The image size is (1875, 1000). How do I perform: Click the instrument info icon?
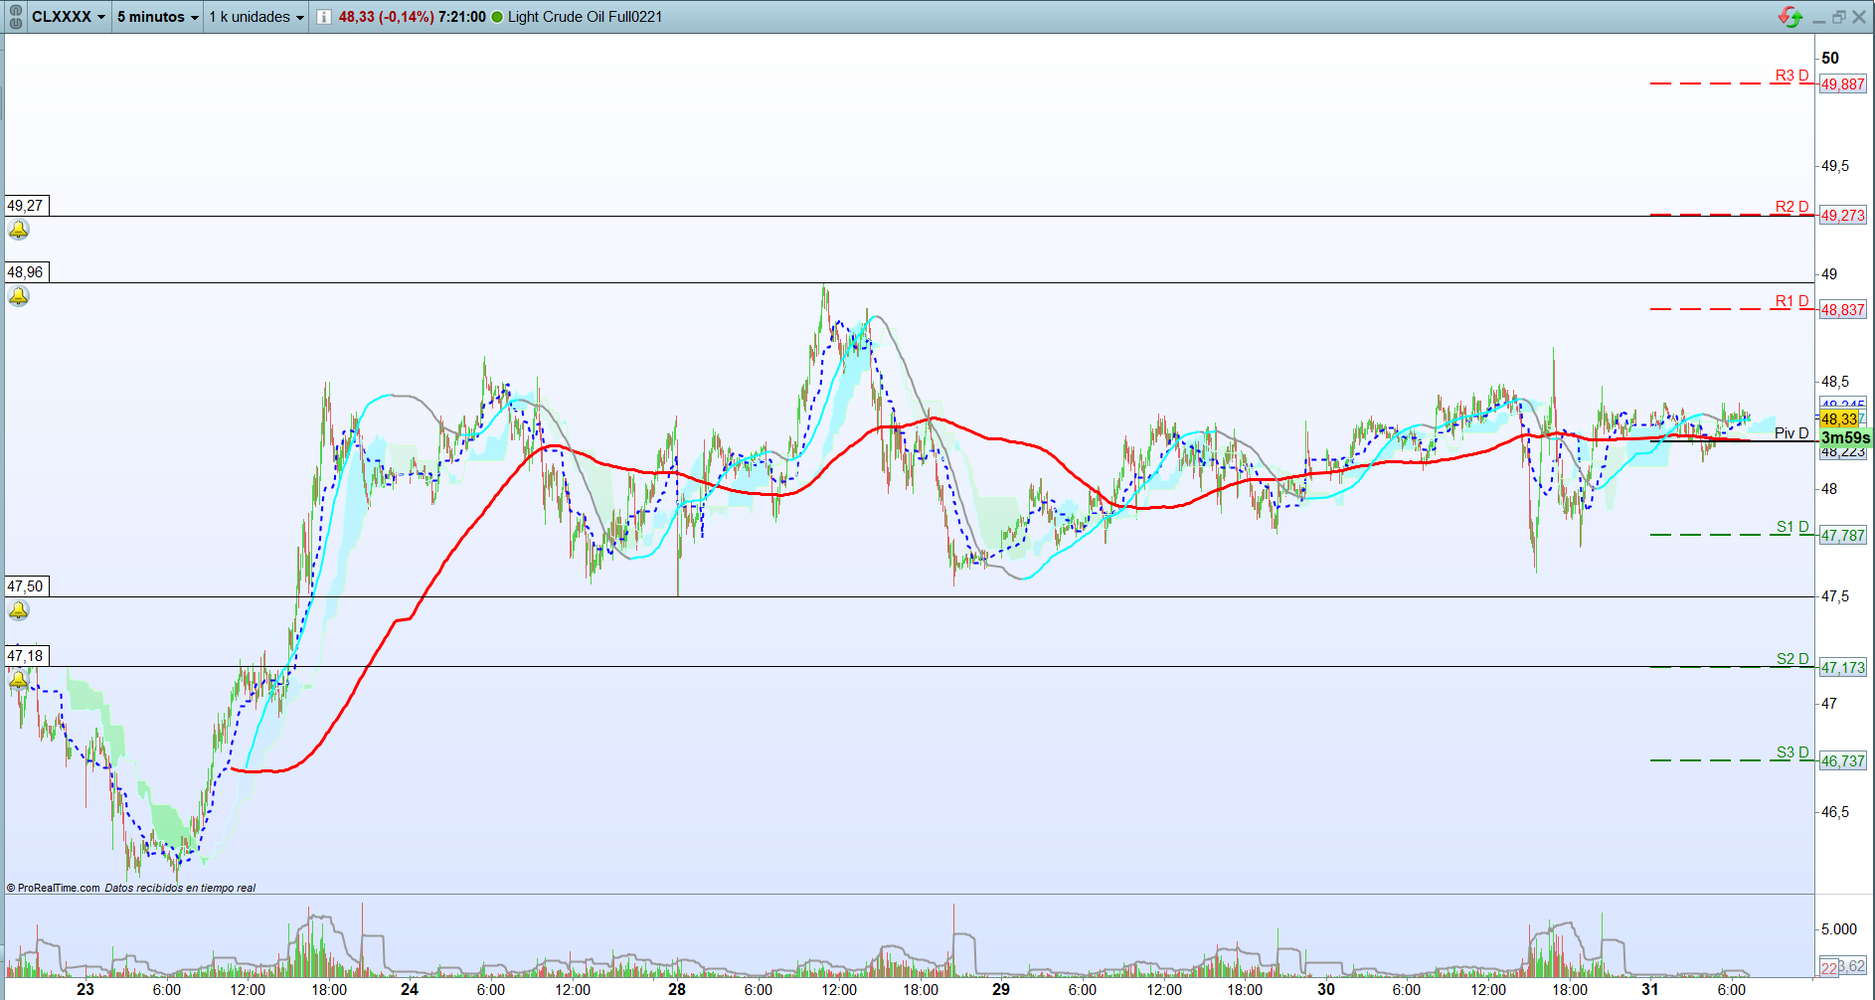coord(324,17)
